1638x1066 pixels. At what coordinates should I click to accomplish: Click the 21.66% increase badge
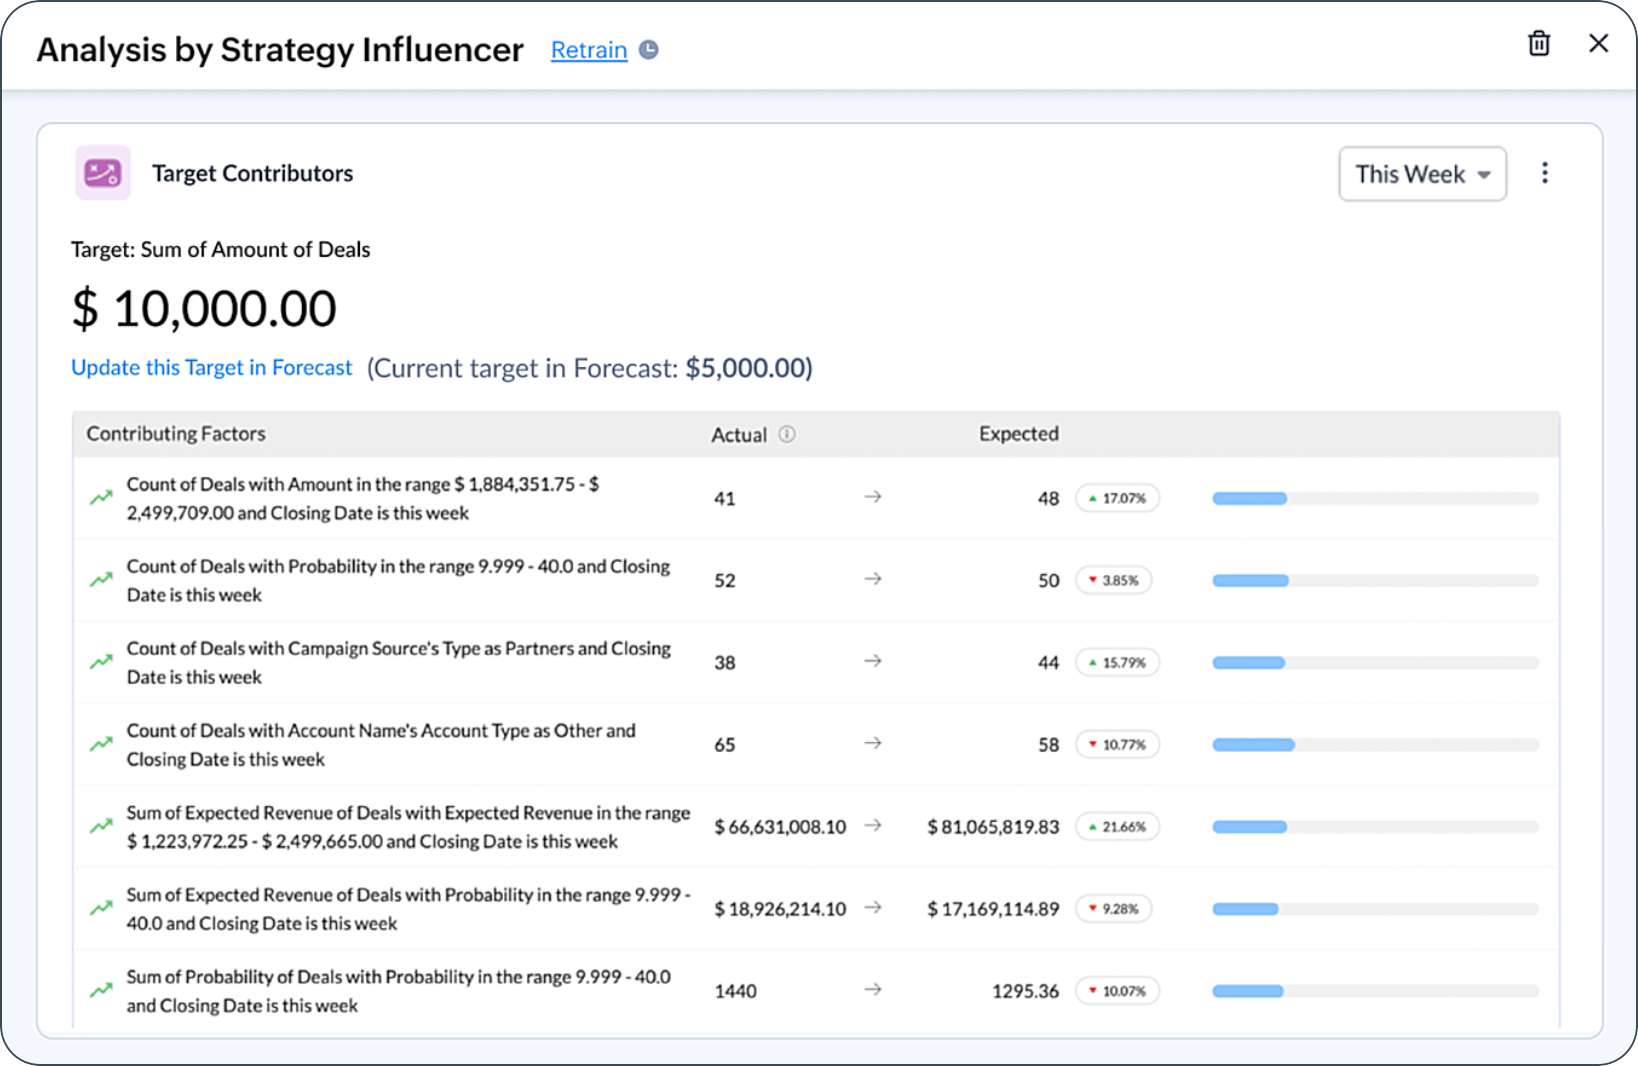pos(1117,827)
